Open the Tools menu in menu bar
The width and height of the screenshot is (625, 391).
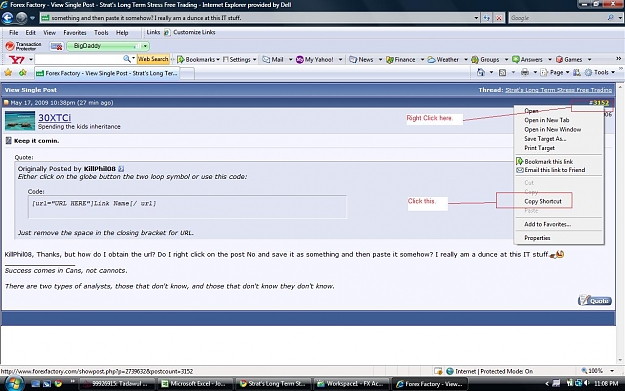tap(101, 33)
